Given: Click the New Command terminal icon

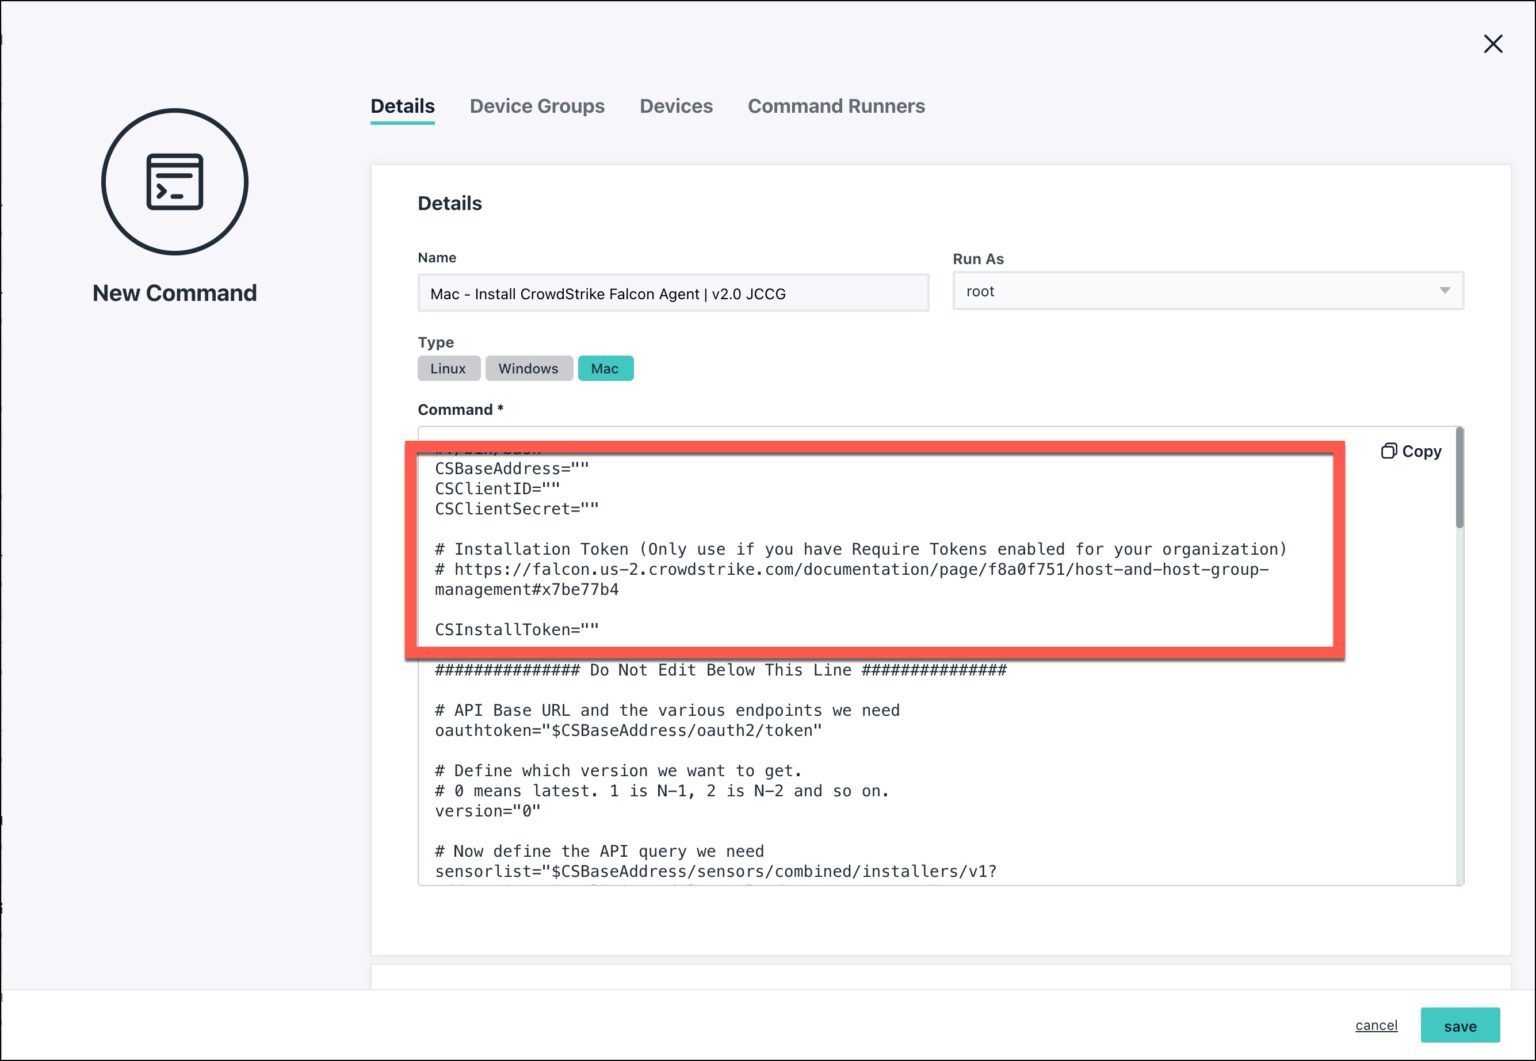Looking at the screenshot, I should [174, 181].
